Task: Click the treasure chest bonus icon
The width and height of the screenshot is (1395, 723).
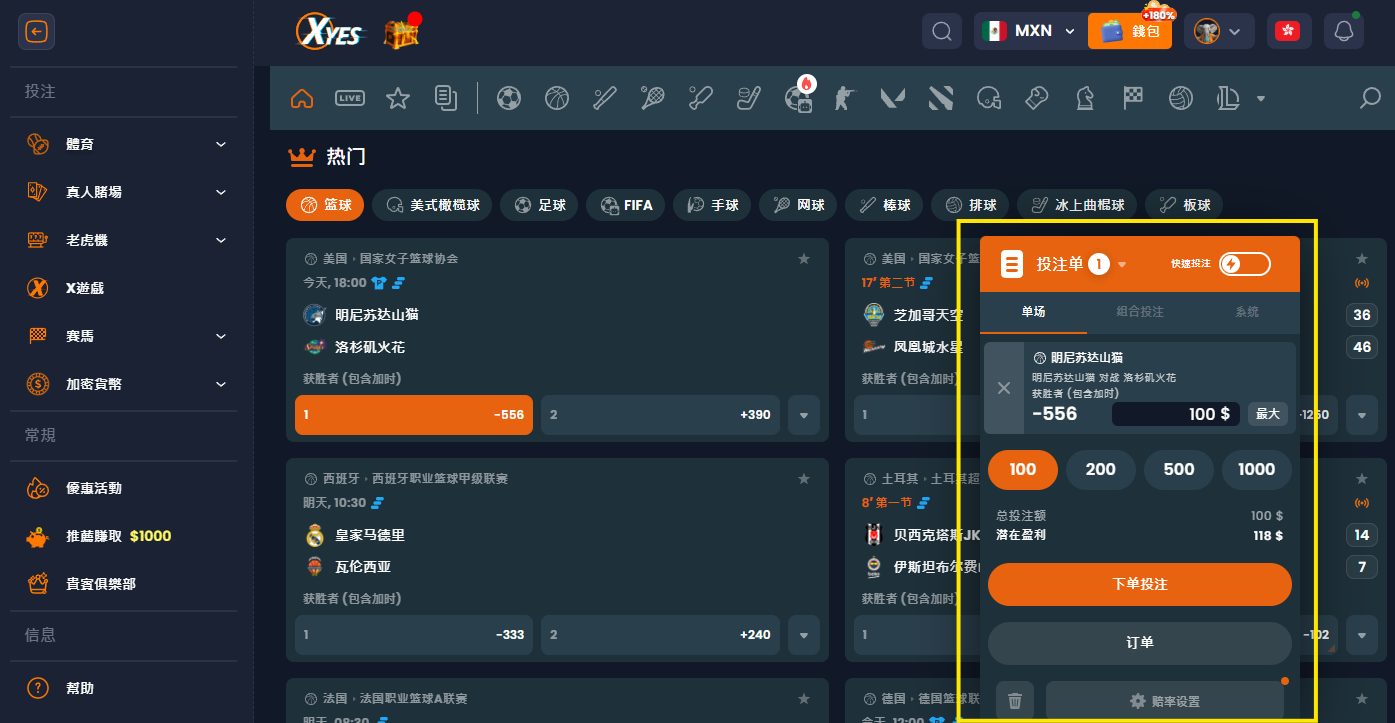Action: tap(401, 32)
